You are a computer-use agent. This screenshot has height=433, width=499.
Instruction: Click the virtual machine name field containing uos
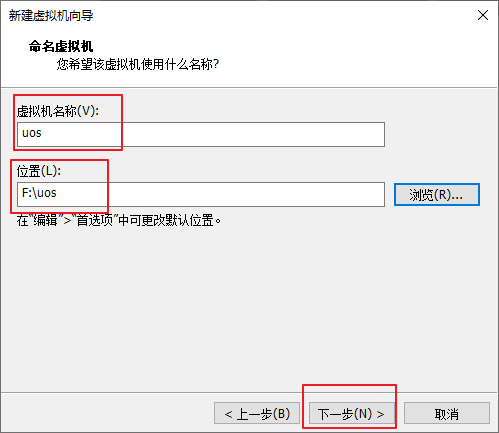pos(201,134)
